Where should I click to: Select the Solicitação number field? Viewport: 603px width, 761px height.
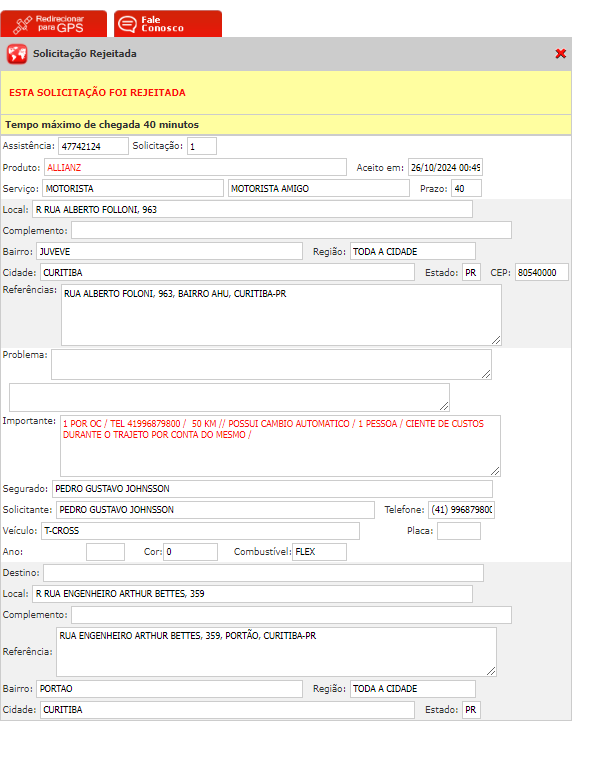coord(202,146)
